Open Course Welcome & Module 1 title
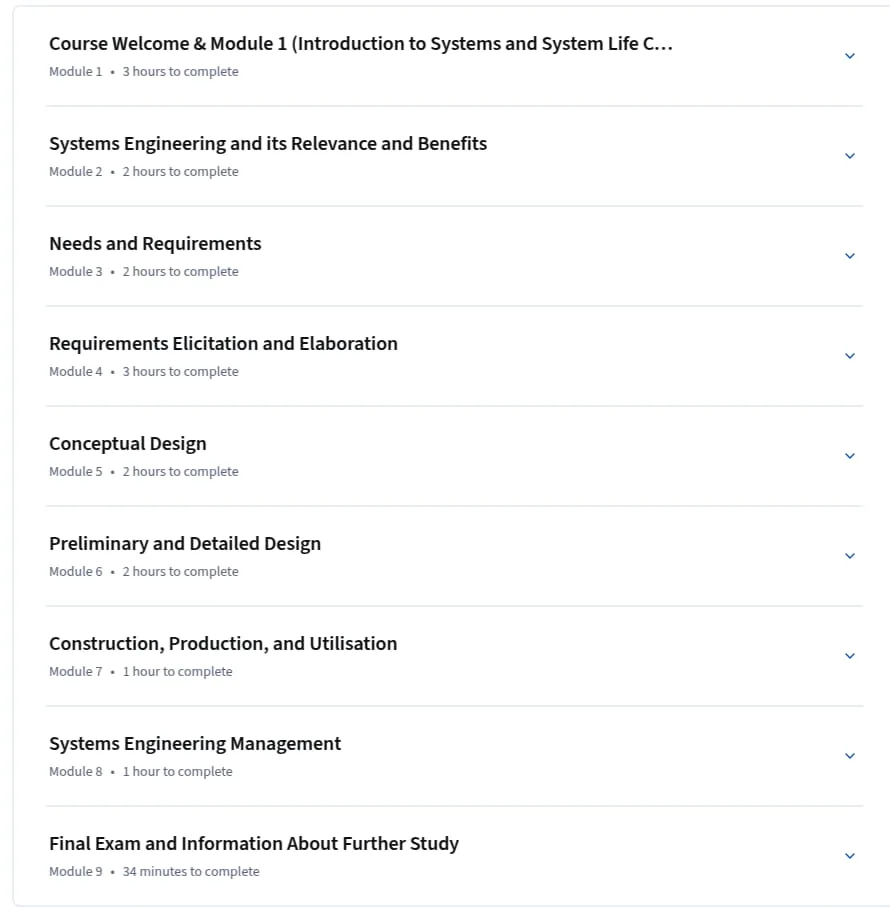Screen dimensions: 890x907 pyautogui.click(x=361, y=44)
